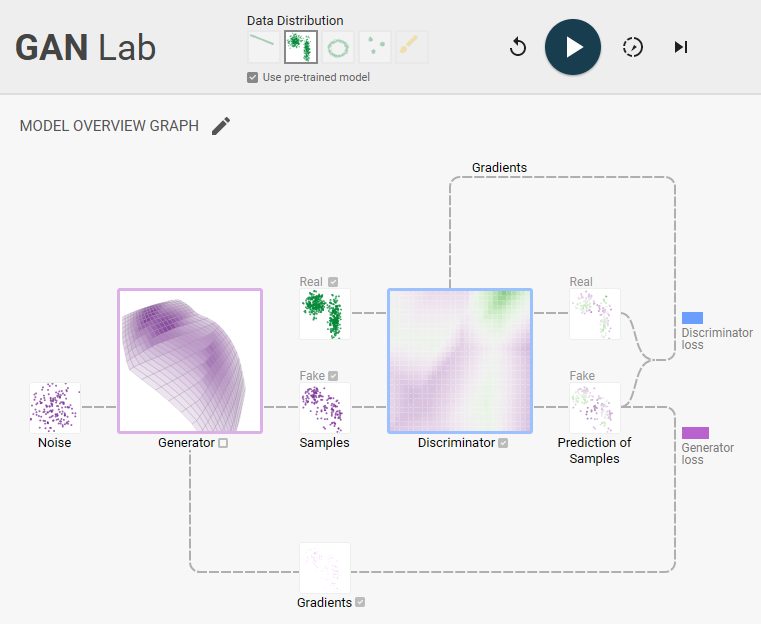The image size is (761, 624).
Task: Click the Generator loss text
Action: pyautogui.click(x=708, y=454)
